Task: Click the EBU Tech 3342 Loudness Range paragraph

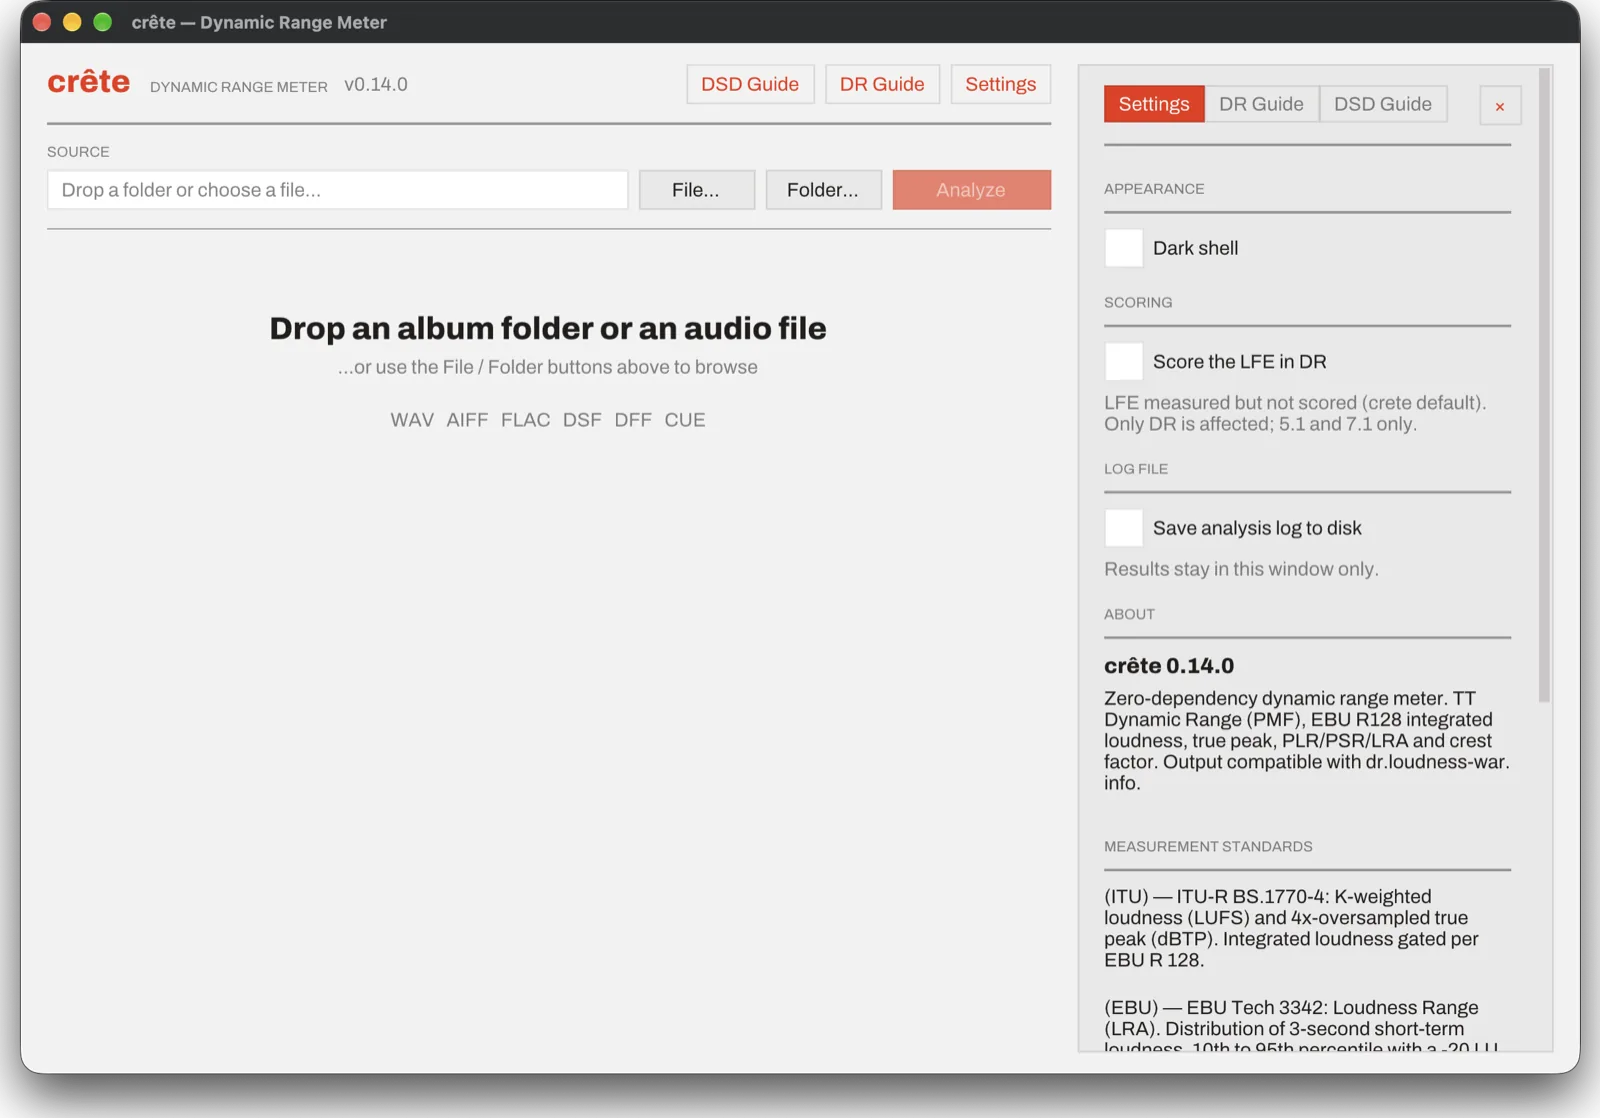Action: (1300, 1027)
